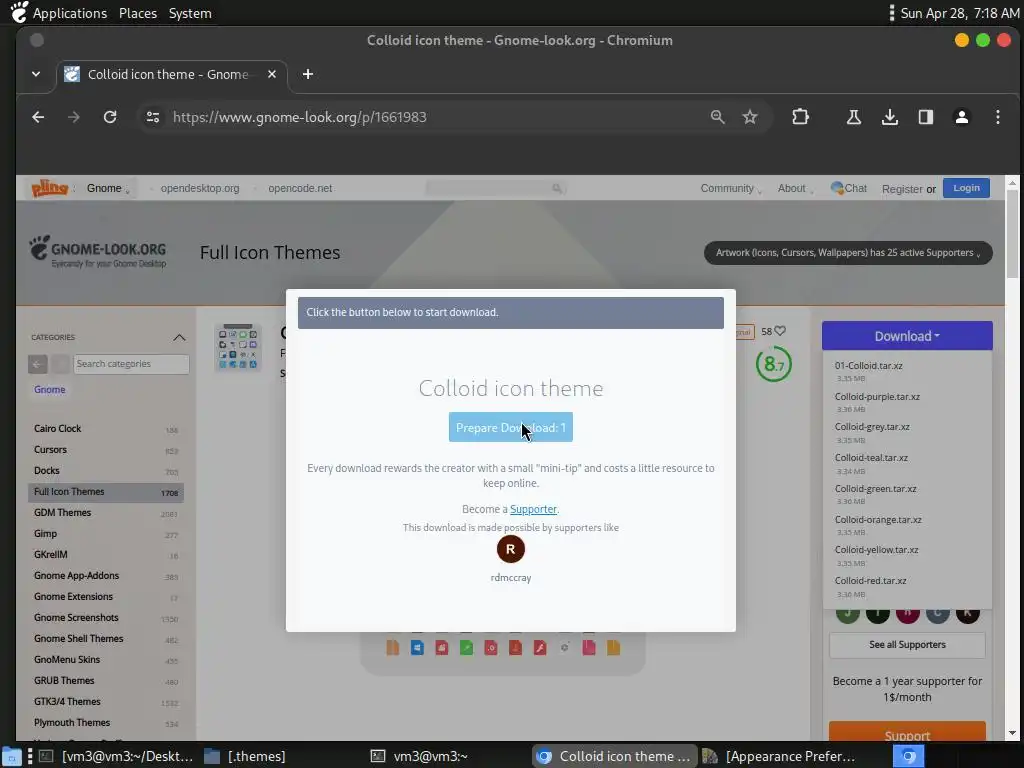
Task: Reload the page with the refresh icon
Action: pyautogui.click(x=110, y=117)
